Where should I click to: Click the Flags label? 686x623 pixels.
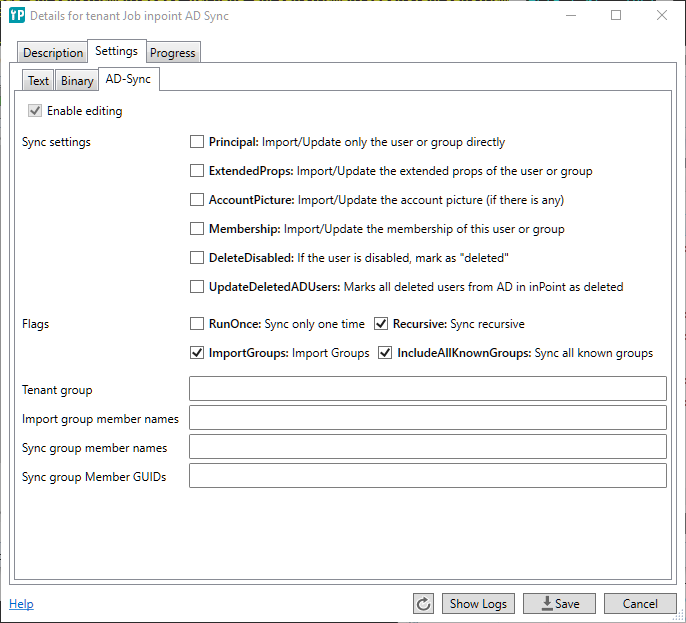coord(35,324)
